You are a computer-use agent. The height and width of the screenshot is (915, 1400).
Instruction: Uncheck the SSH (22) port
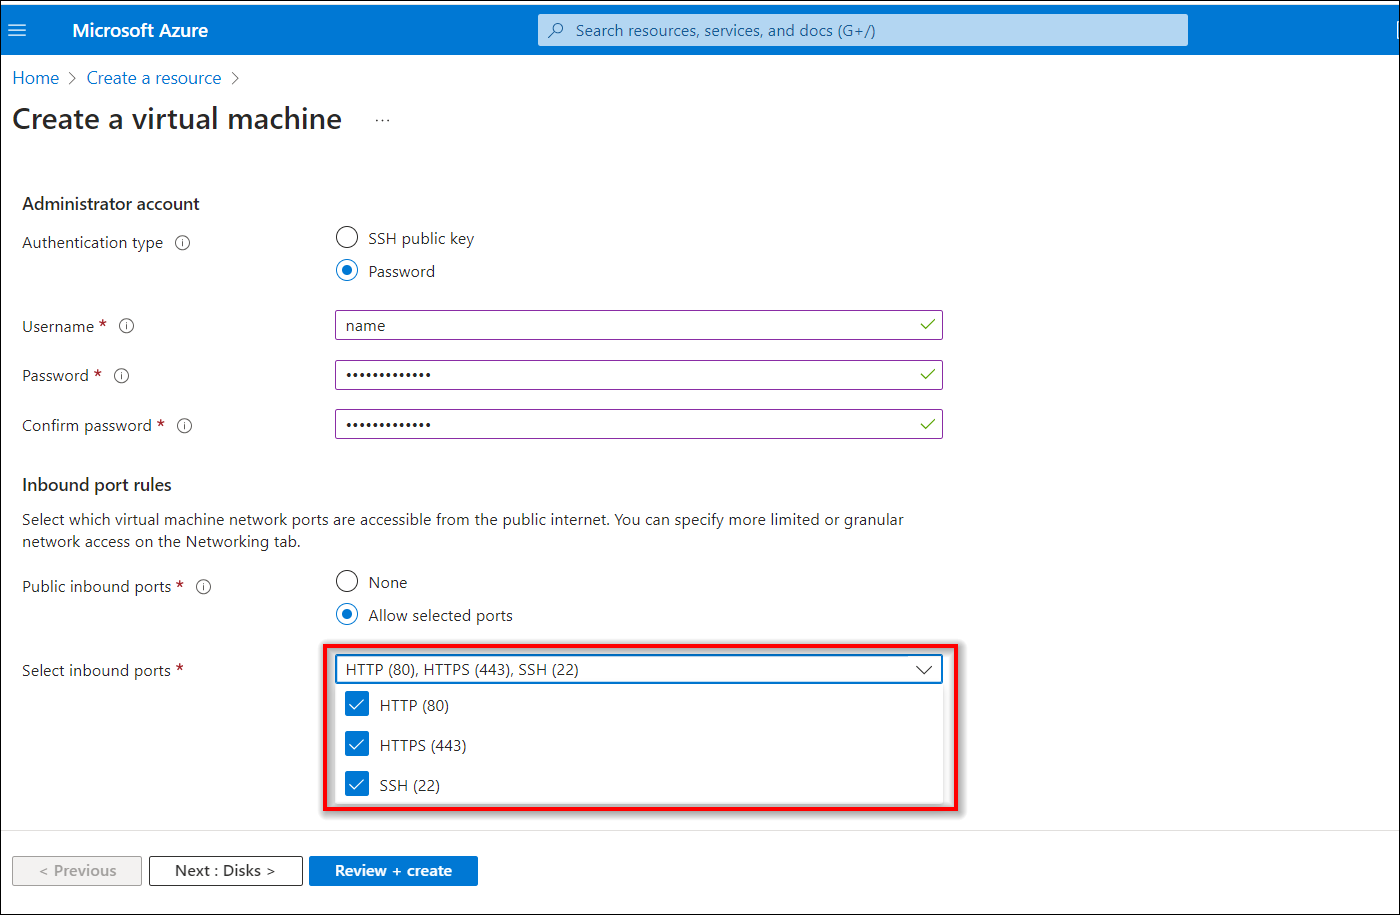357,785
